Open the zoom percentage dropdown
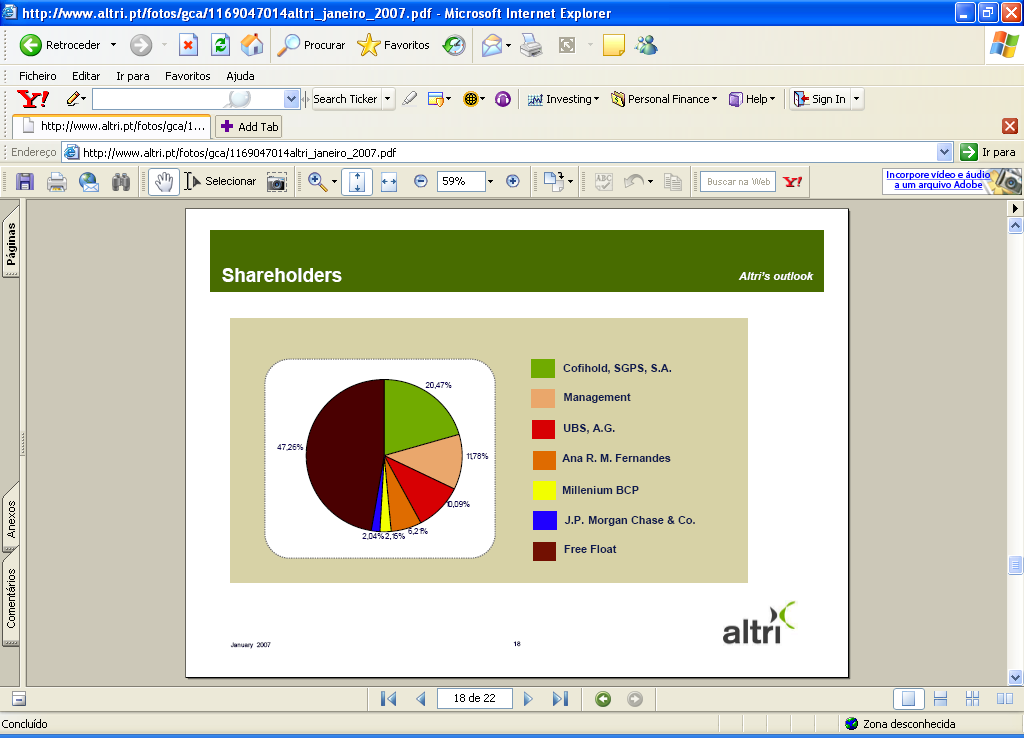Screen dimensions: 1024x738 click(490, 182)
